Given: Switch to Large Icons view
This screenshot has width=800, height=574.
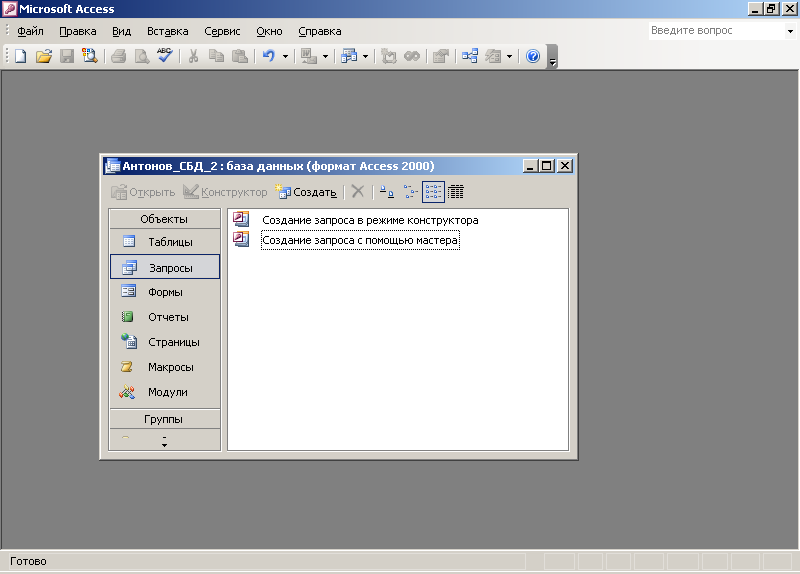Looking at the screenshot, I should tap(387, 192).
